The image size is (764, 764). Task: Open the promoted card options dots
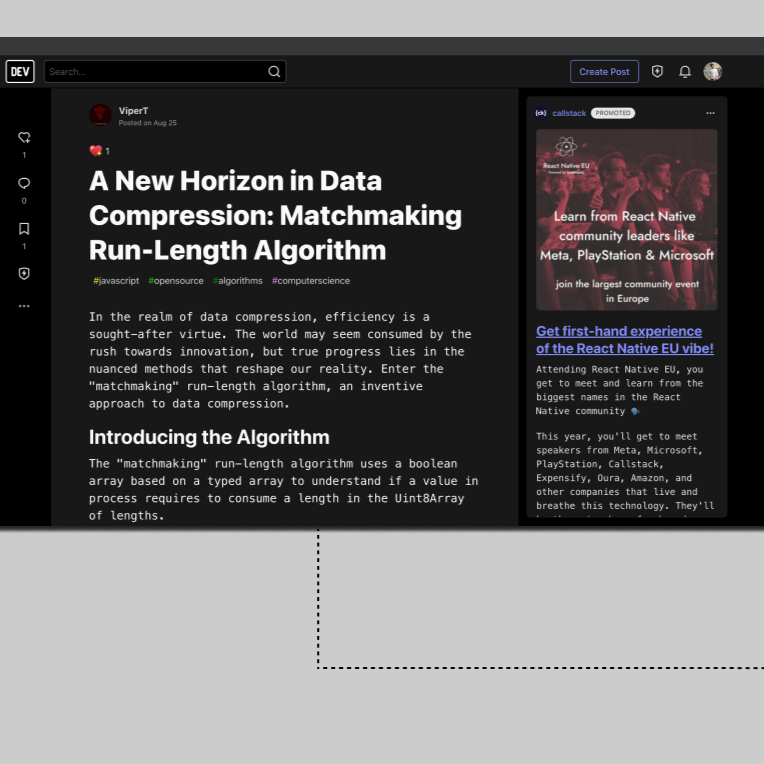(x=710, y=113)
